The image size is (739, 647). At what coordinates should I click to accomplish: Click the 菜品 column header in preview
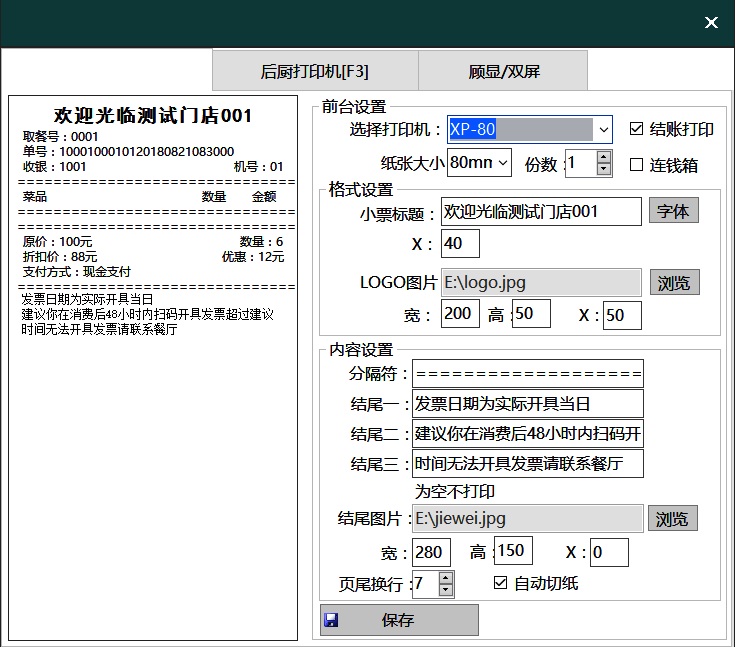coord(35,197)
